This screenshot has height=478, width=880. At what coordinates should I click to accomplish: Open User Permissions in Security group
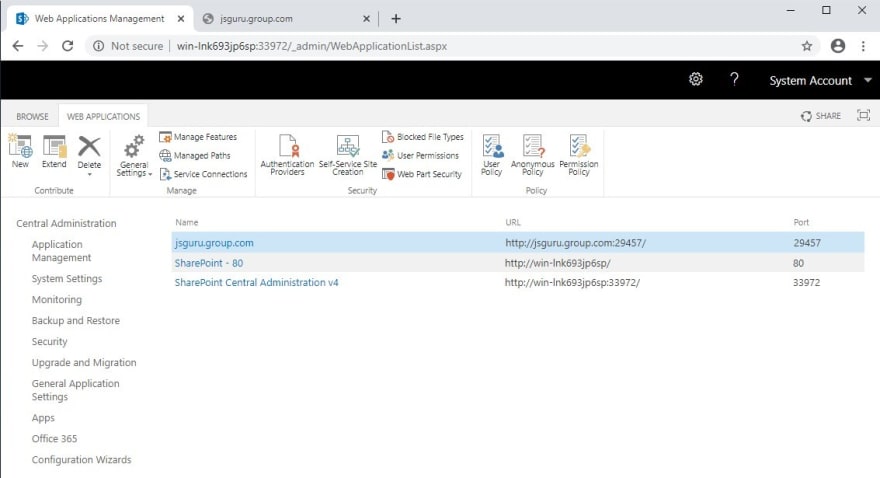(x=420, y=155)
